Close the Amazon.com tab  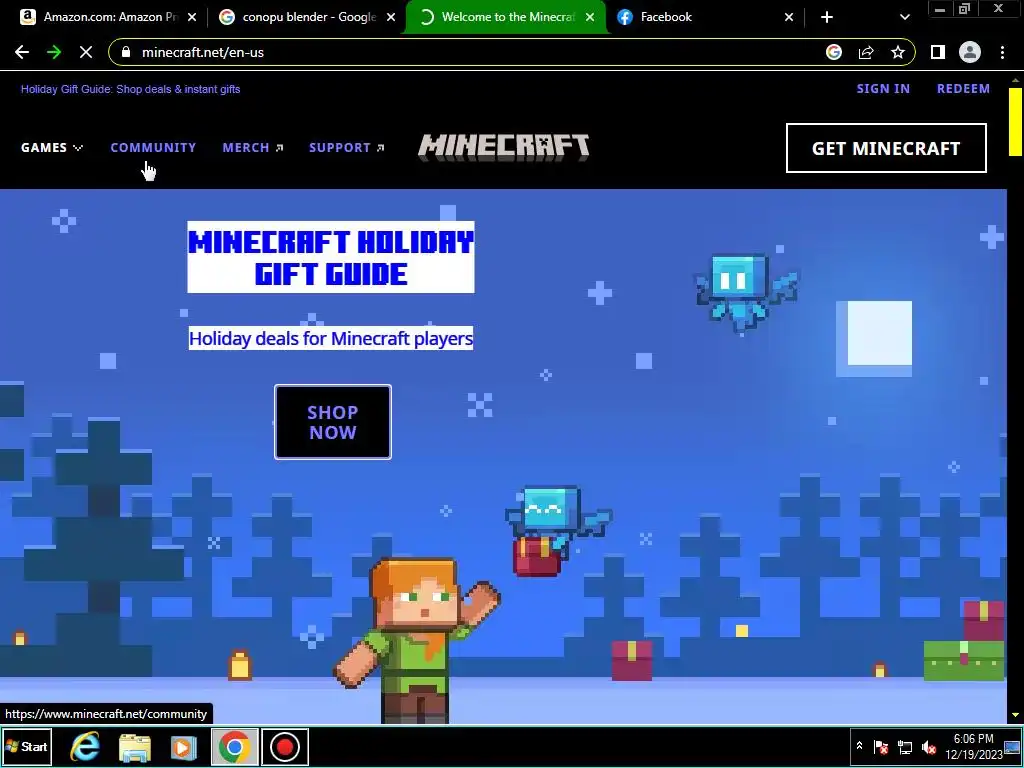[x=192, y=17]
